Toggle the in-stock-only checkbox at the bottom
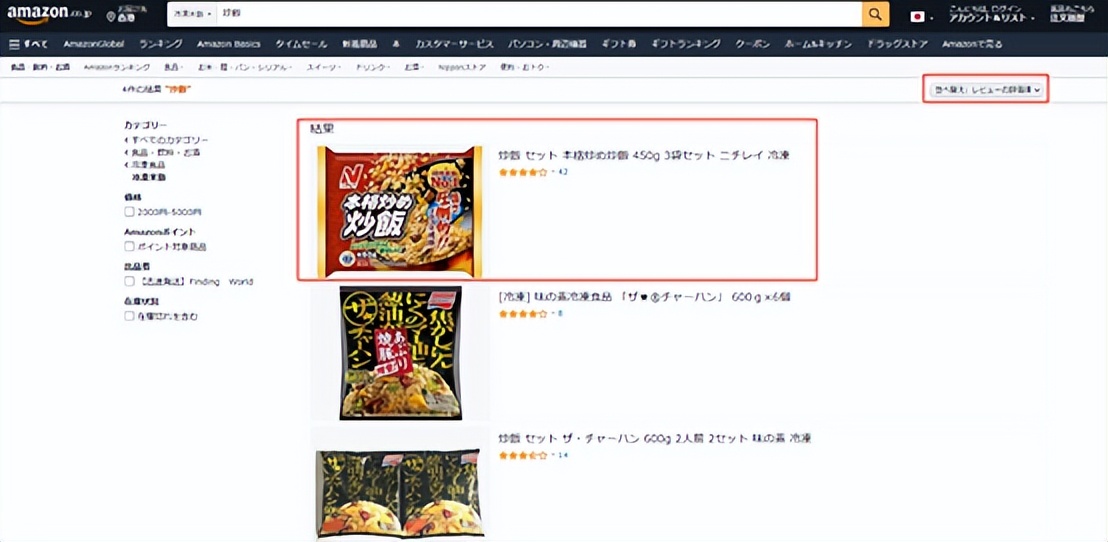Image resolution: width=1108 pixels, height=542 pixels. point(129,316)
